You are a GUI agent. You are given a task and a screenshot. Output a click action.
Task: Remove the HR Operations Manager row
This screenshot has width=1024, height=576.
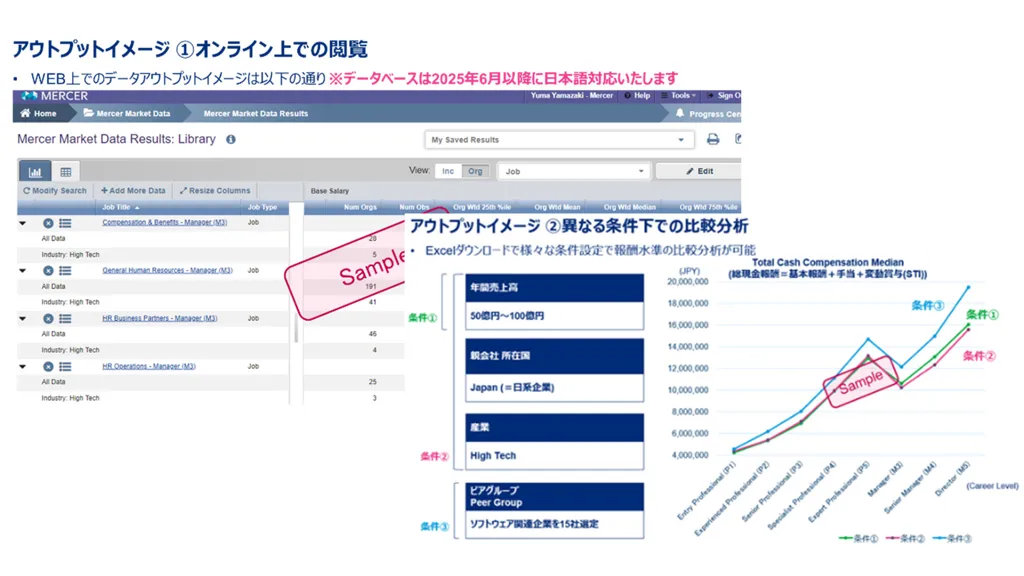pos(48,367)
